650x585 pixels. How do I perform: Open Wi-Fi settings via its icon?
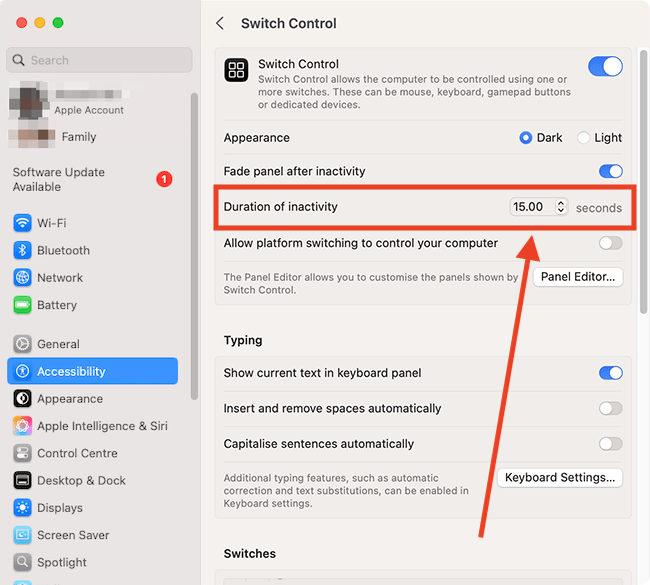tap(22, 223)
